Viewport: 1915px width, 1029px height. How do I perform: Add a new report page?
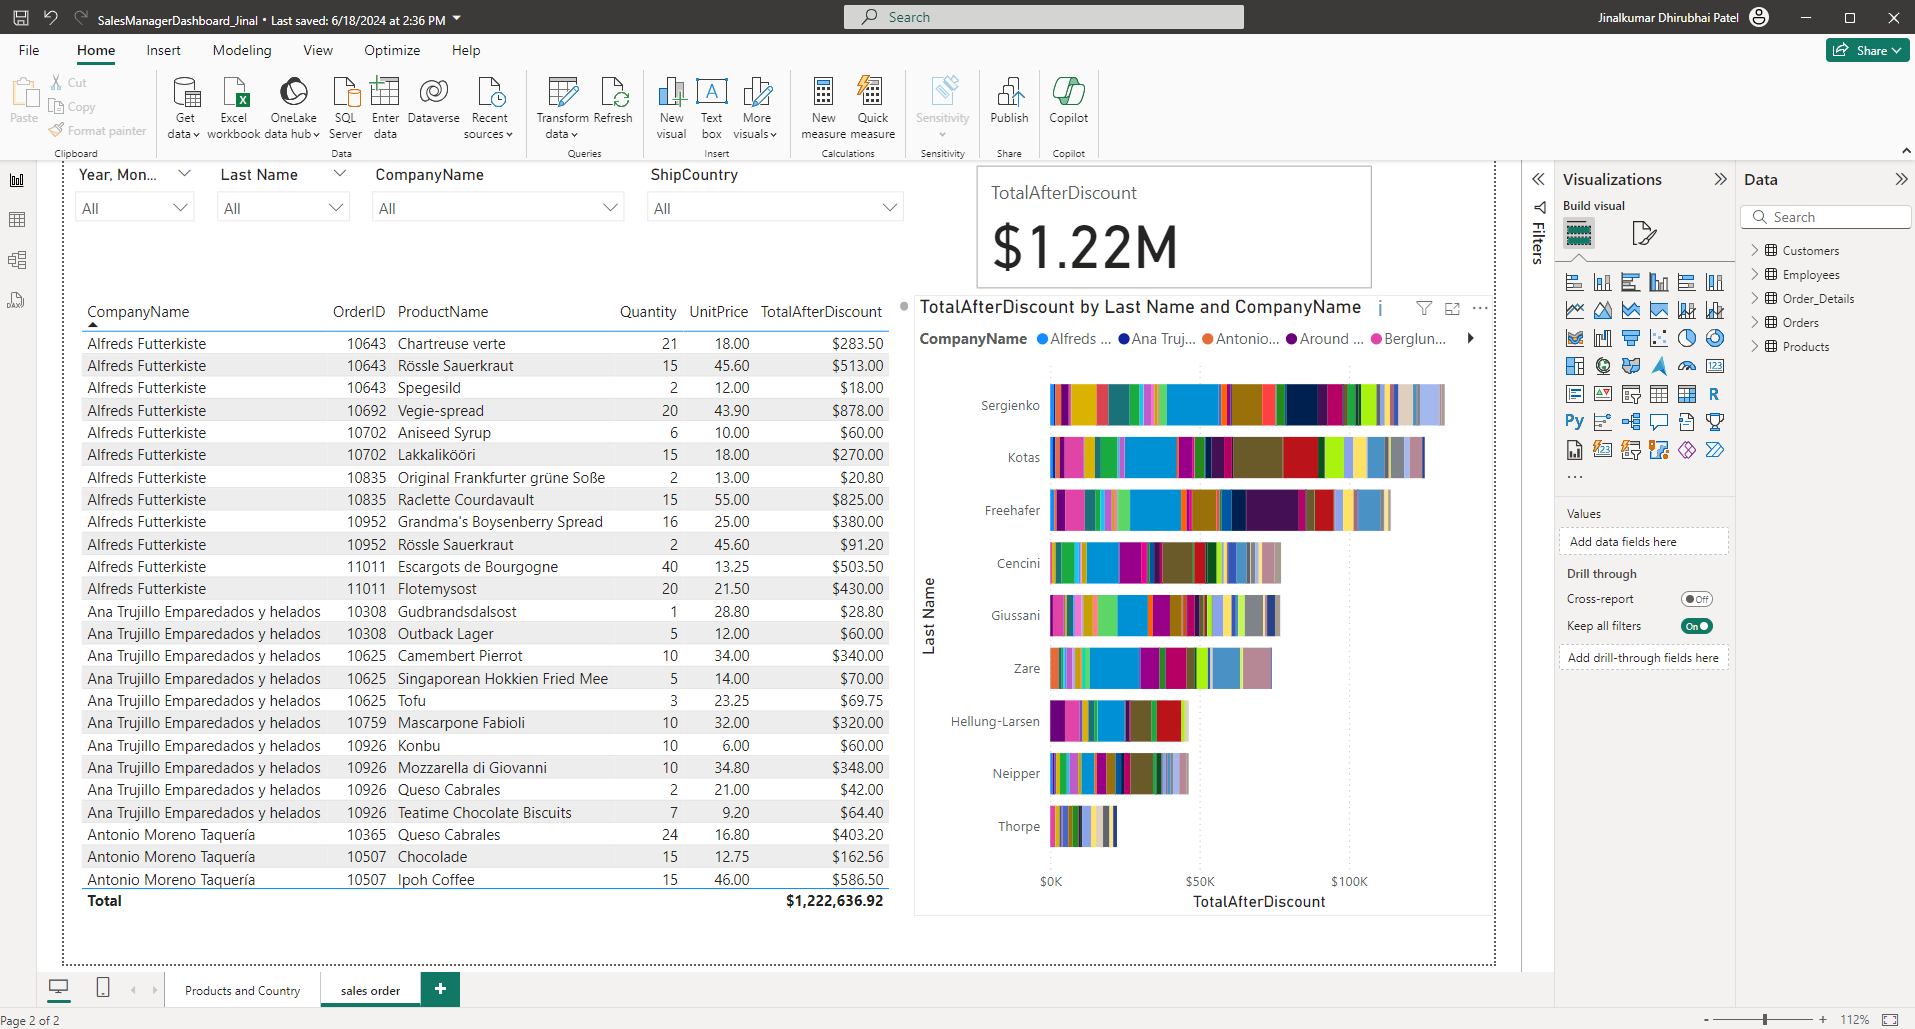[440, 989]
